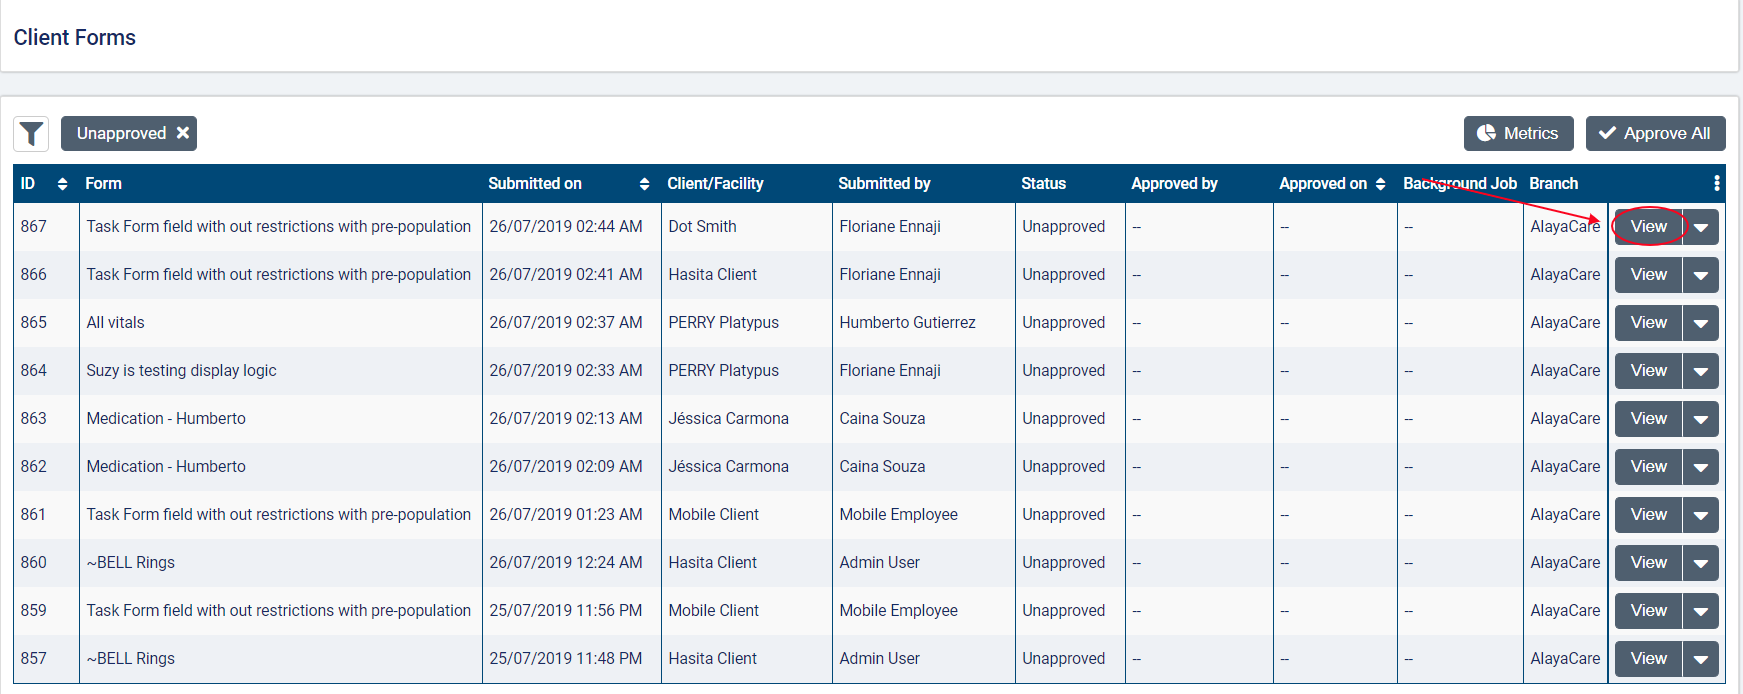Screen dimensions: 1743x694
Task: Click the Client/Facility column header
Action: [x=715, y=184]
